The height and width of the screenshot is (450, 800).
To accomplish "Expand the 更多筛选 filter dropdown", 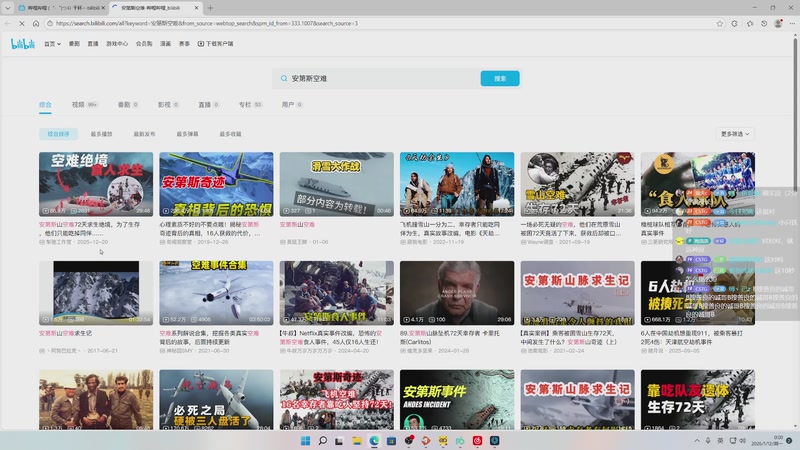I will point(735,134).
